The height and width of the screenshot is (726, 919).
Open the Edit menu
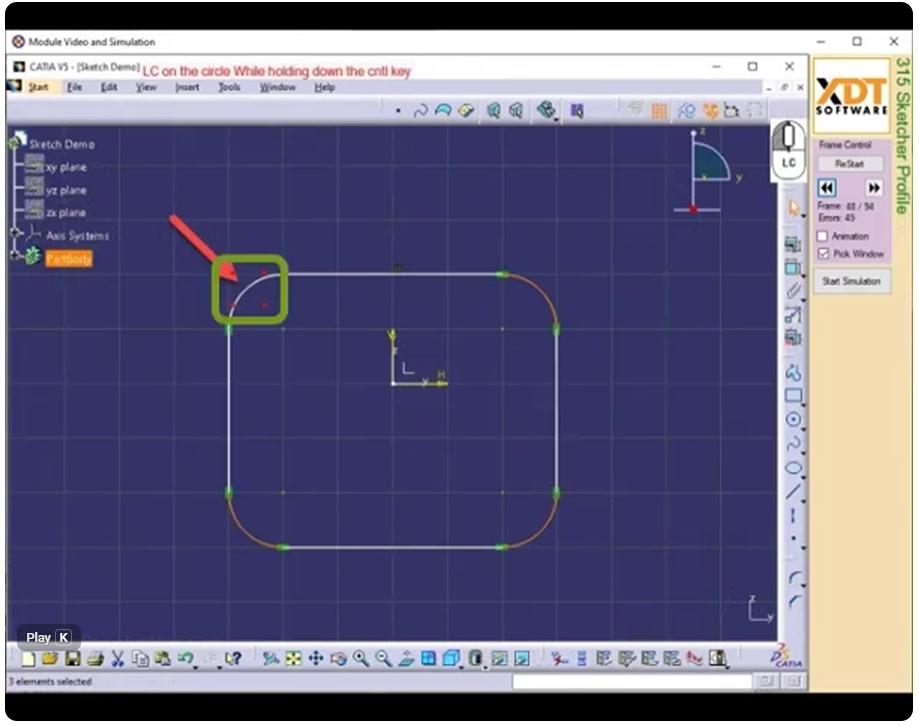(x=109, y=87)
